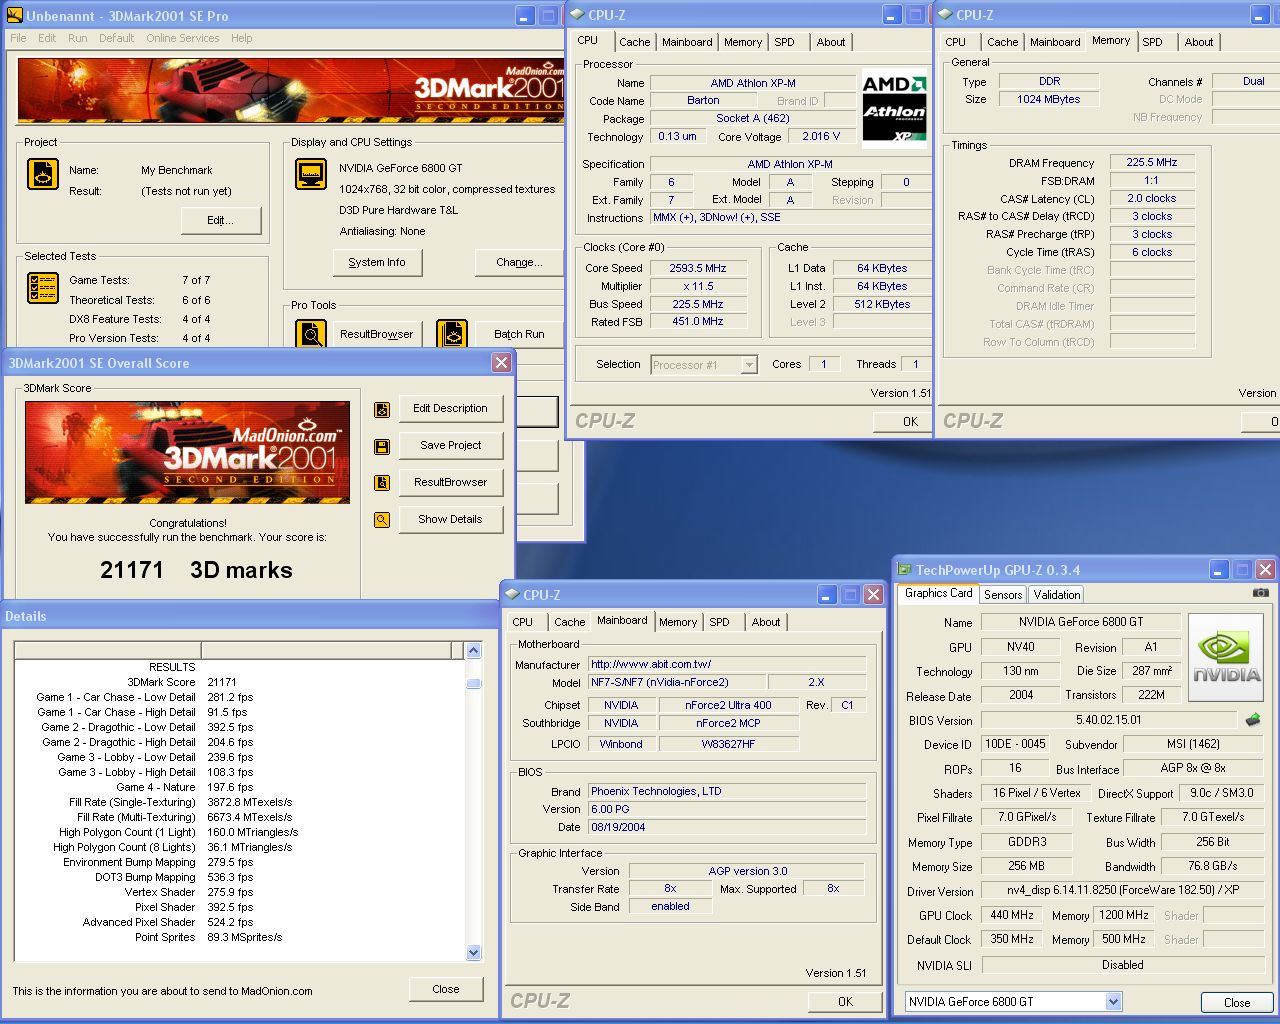
Task: Click the Core Speed 2593.5 MHz field
Action: pyautogui.click(x=698, y=268)
